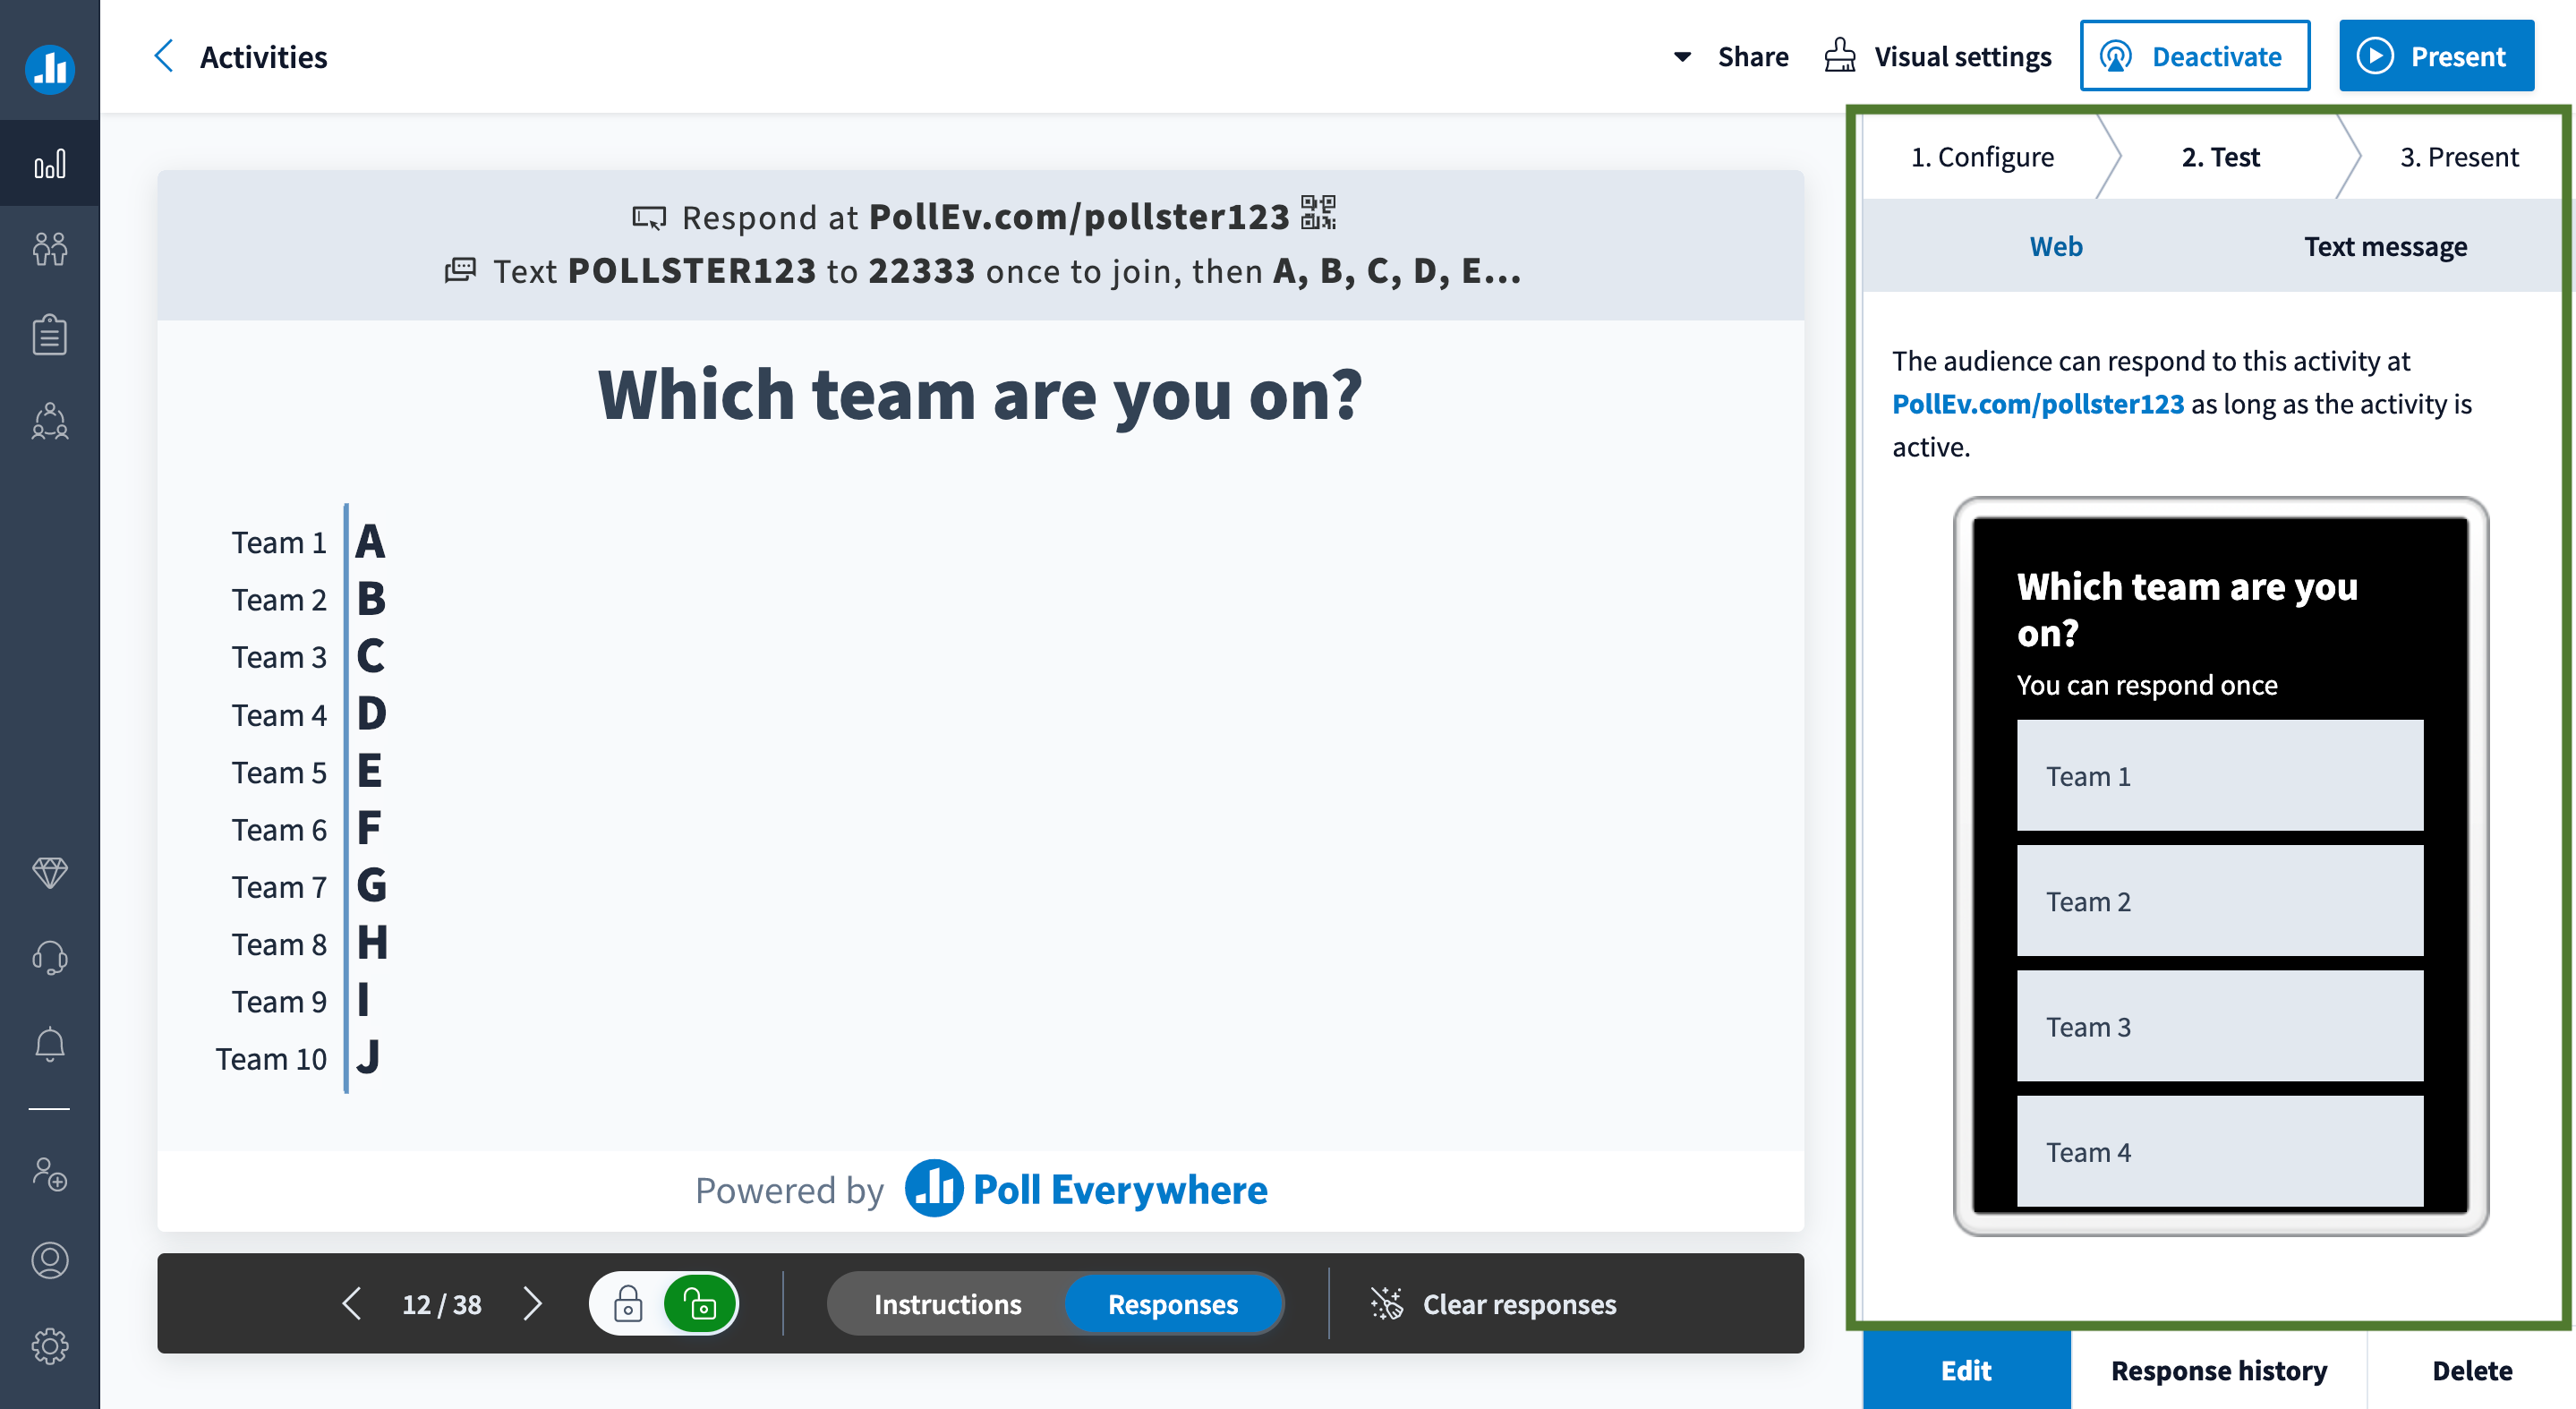Open the Teams sidebar icon

pos(50,421)
